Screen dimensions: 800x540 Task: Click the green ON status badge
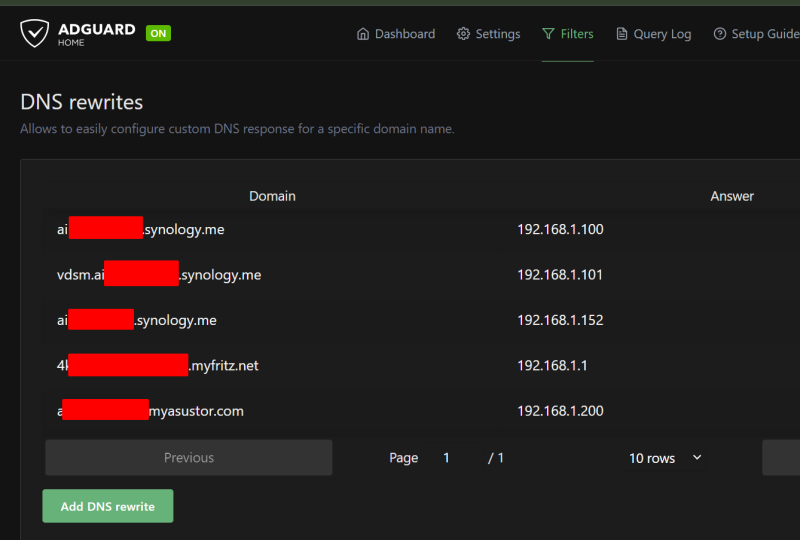158,33
